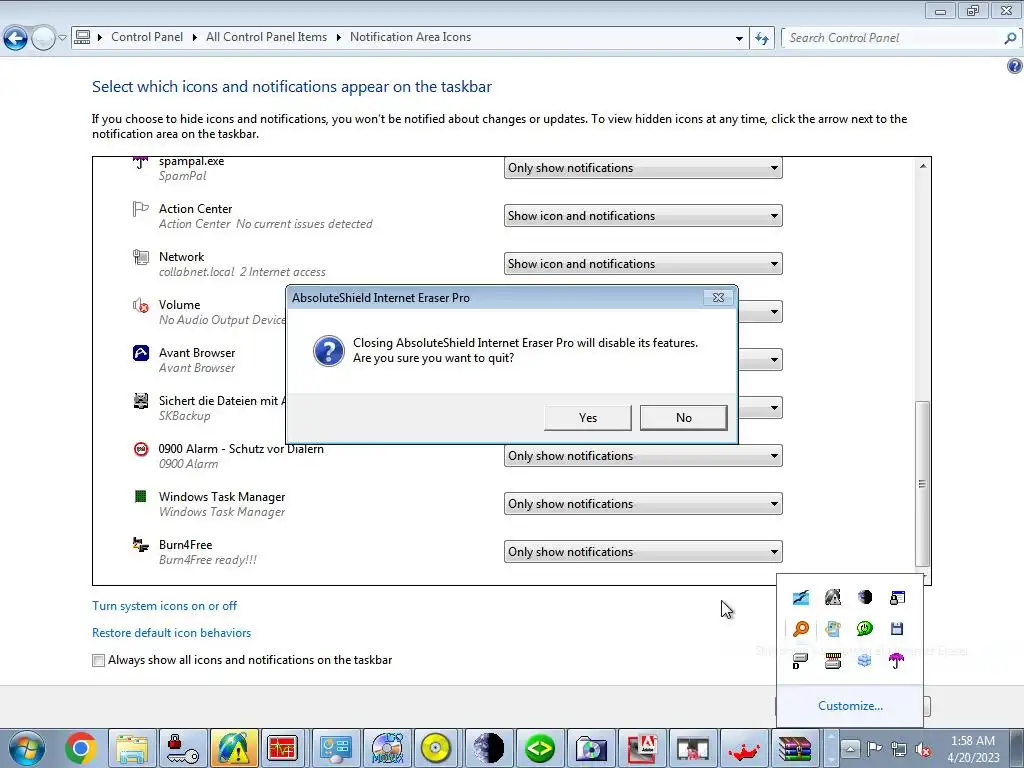Open Windows Task Manager behavior dropdown
The width and height of the screenshot is (1024, 768).
643,504
